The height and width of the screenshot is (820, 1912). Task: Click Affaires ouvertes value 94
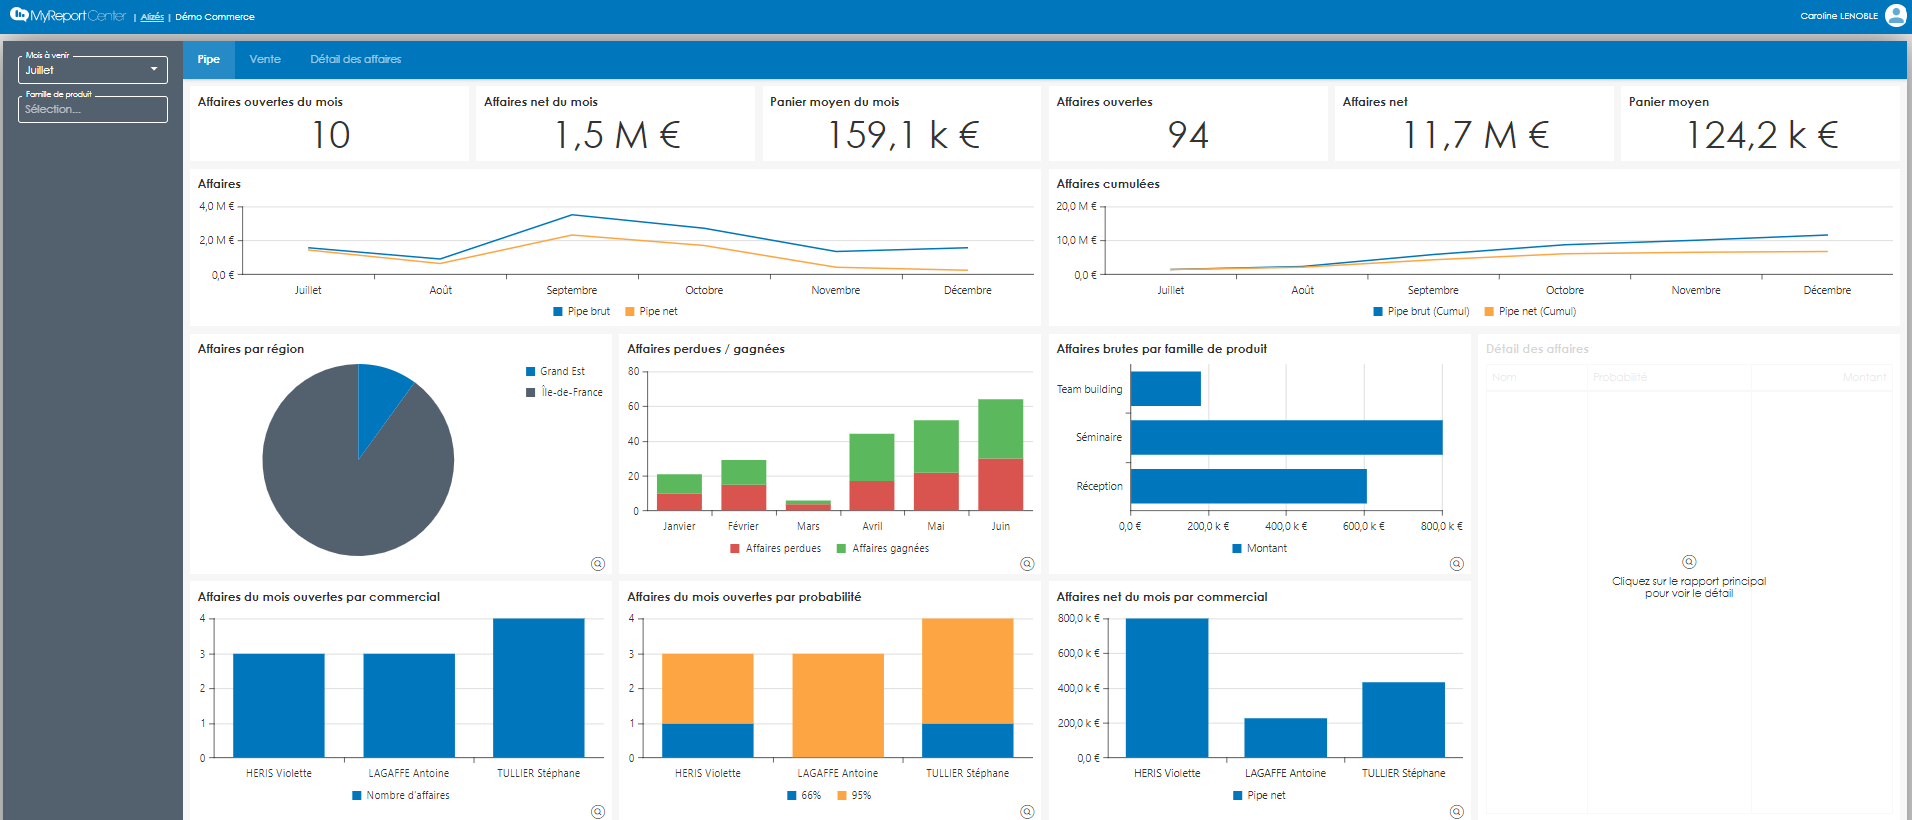1188,135
